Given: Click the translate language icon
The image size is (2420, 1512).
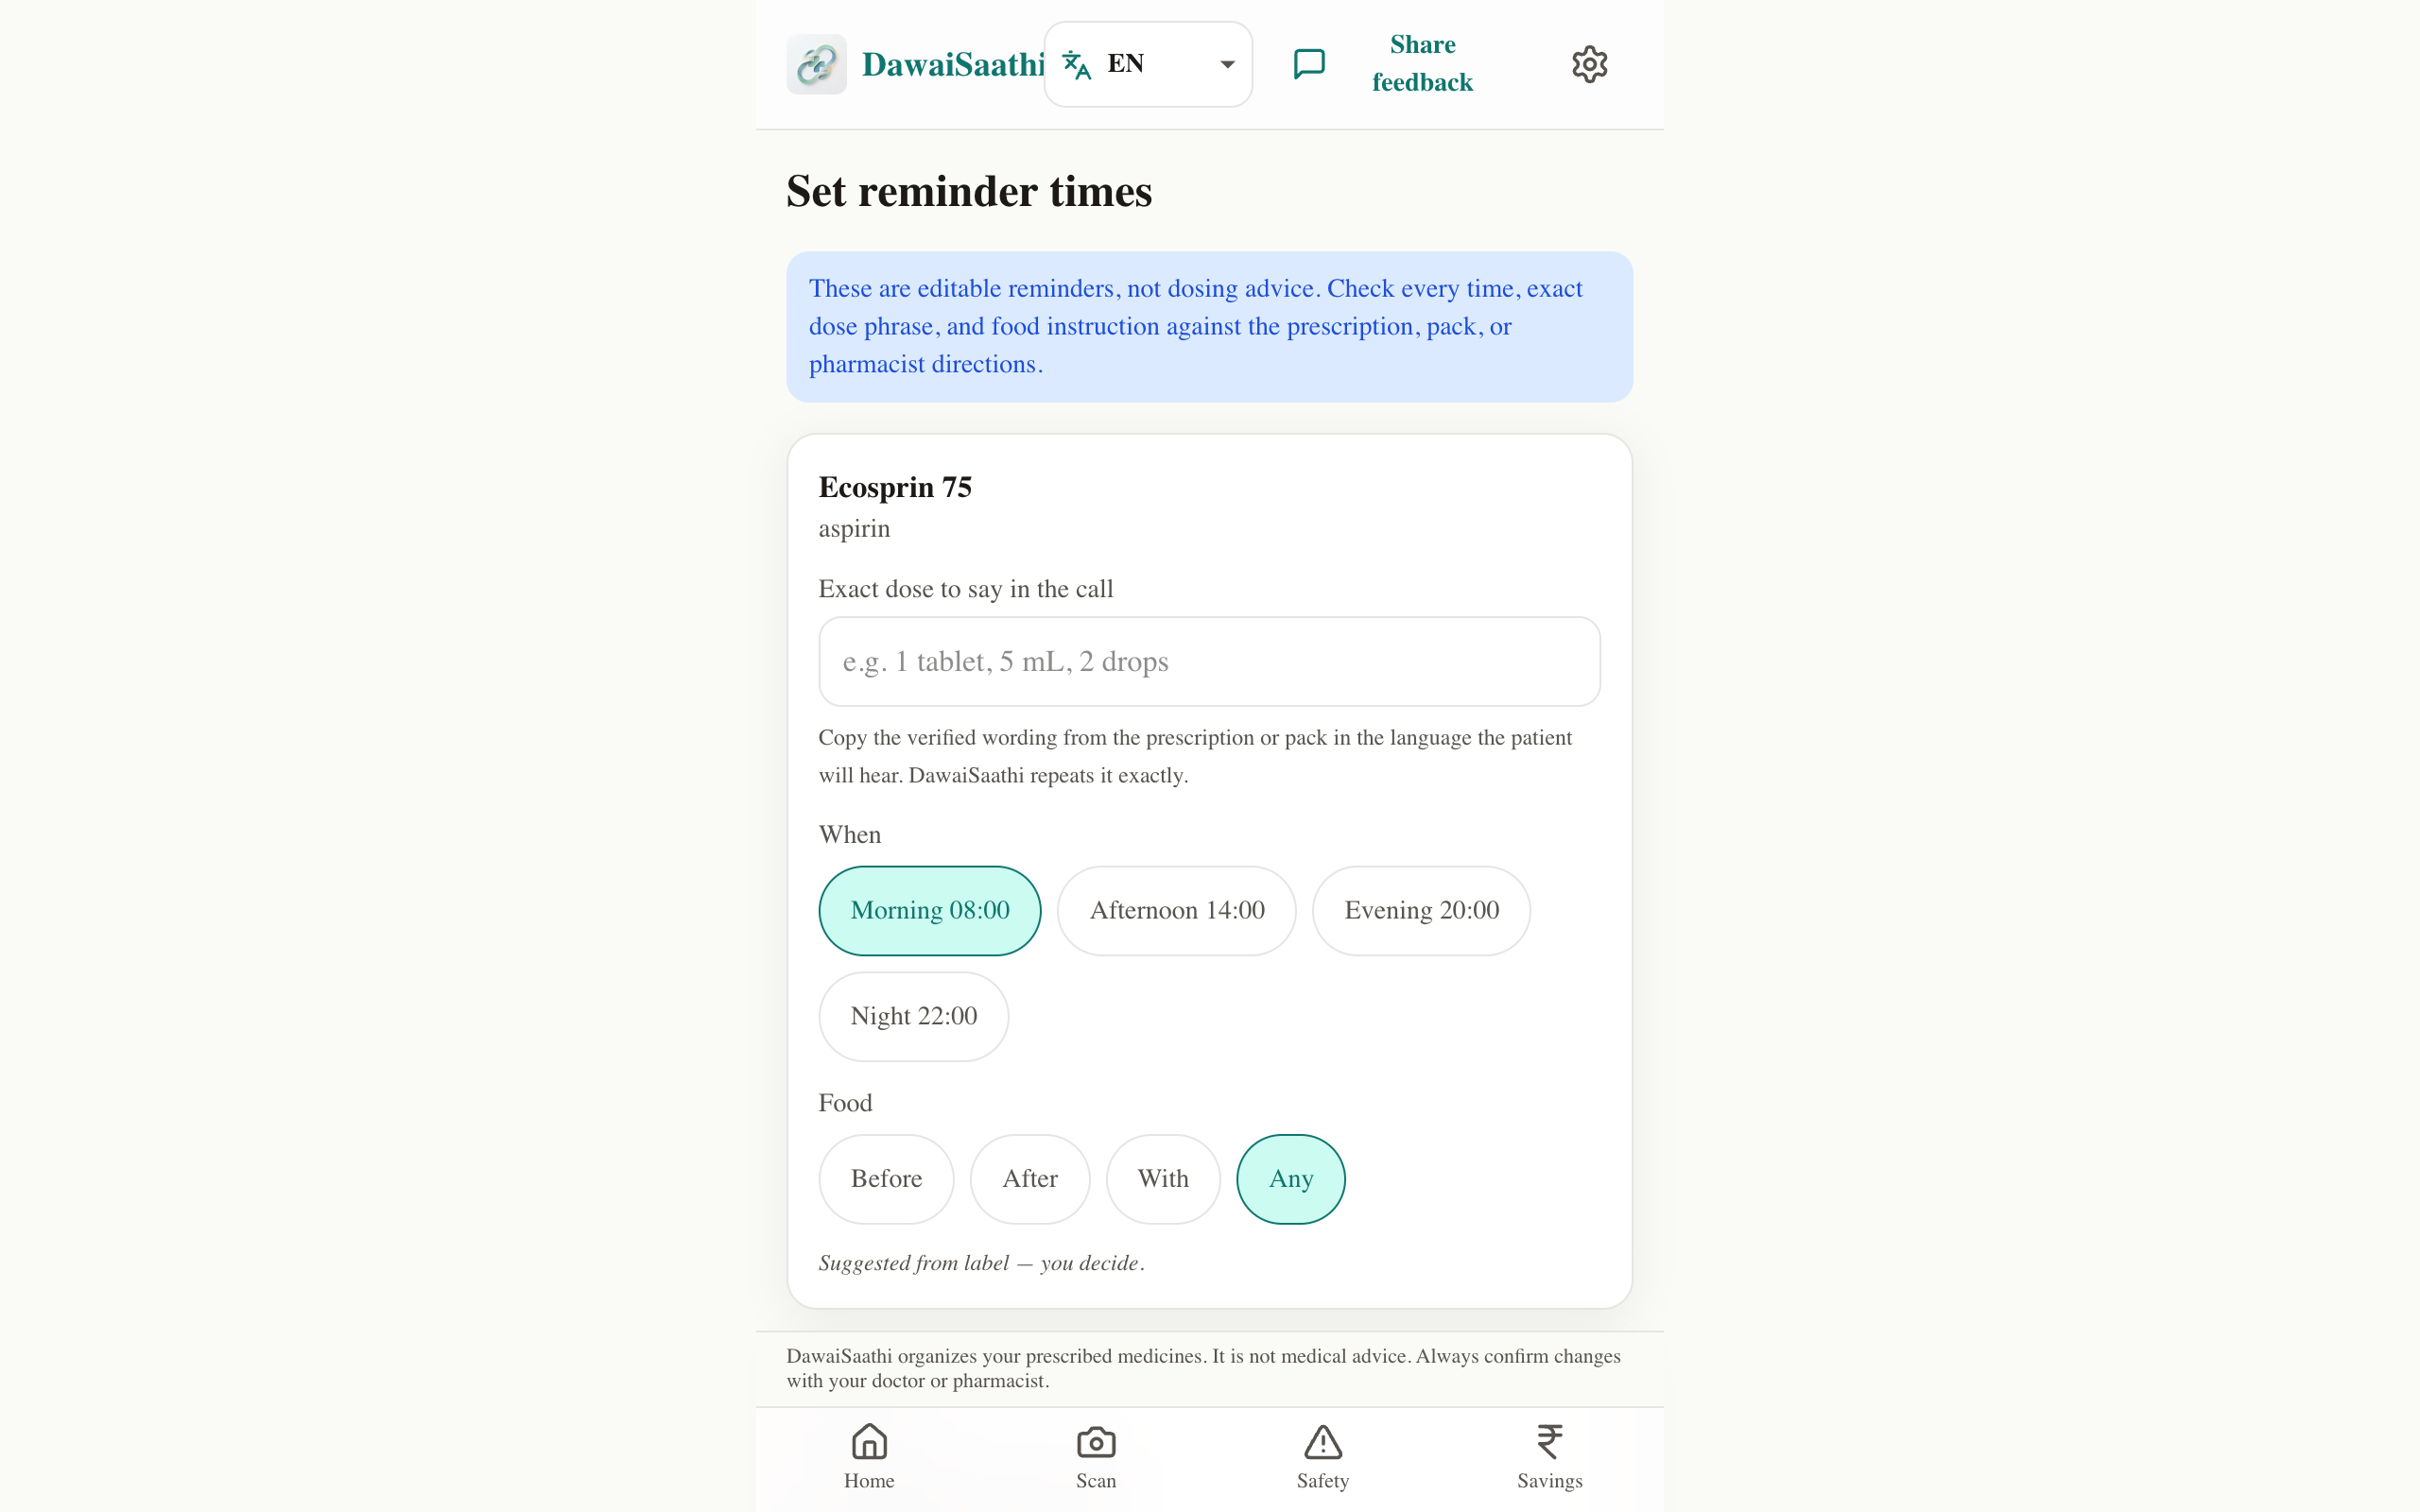Looking at the screenshot, I should pos(1076,64).
